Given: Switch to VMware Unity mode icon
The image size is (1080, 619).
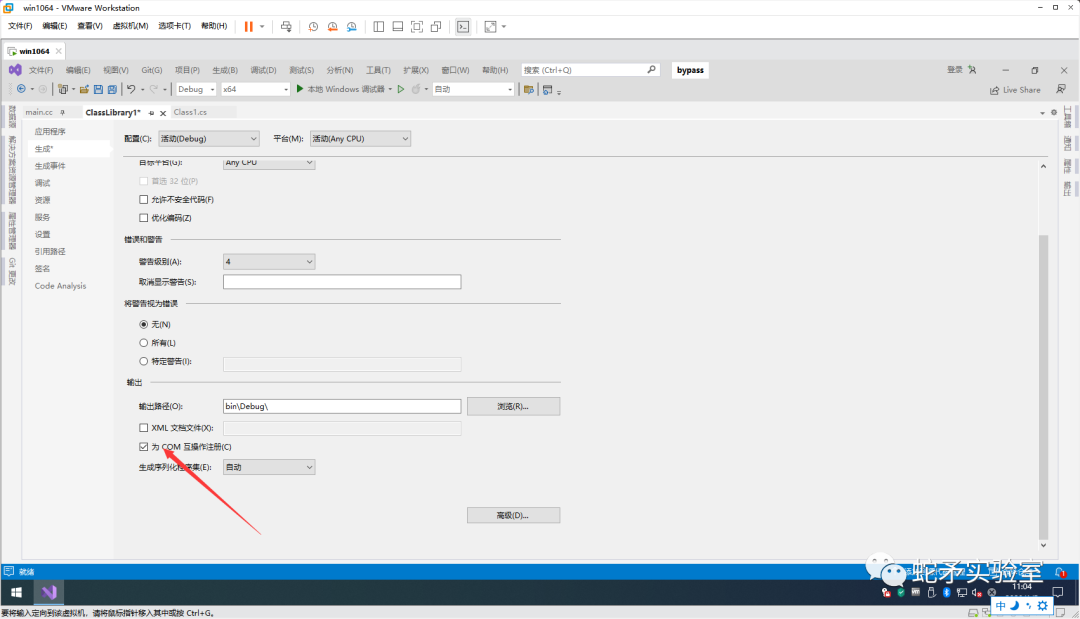Looking at the screenshot, I should (436, 26).
